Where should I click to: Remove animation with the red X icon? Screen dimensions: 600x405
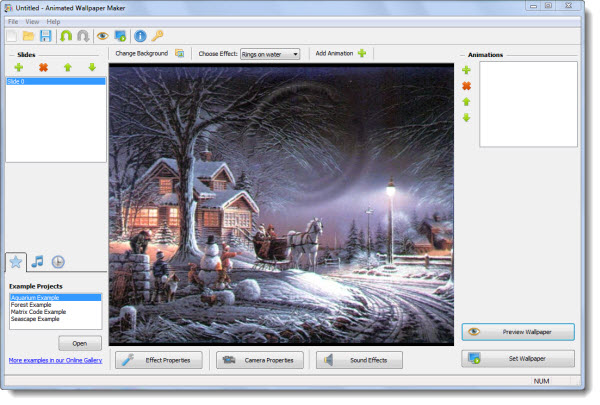466,86
